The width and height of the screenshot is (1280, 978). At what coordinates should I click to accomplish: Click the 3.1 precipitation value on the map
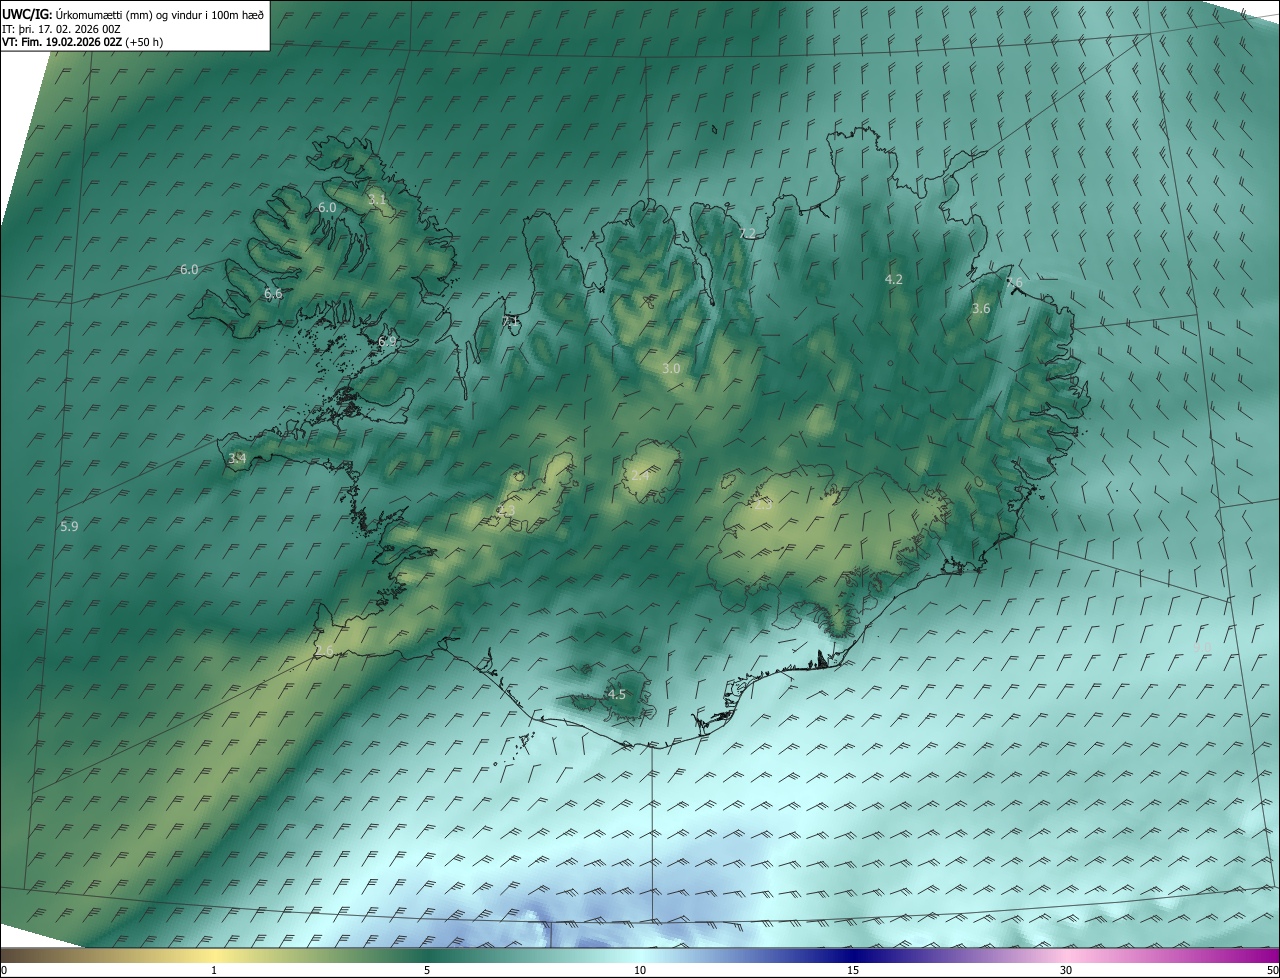coord(377,200)
